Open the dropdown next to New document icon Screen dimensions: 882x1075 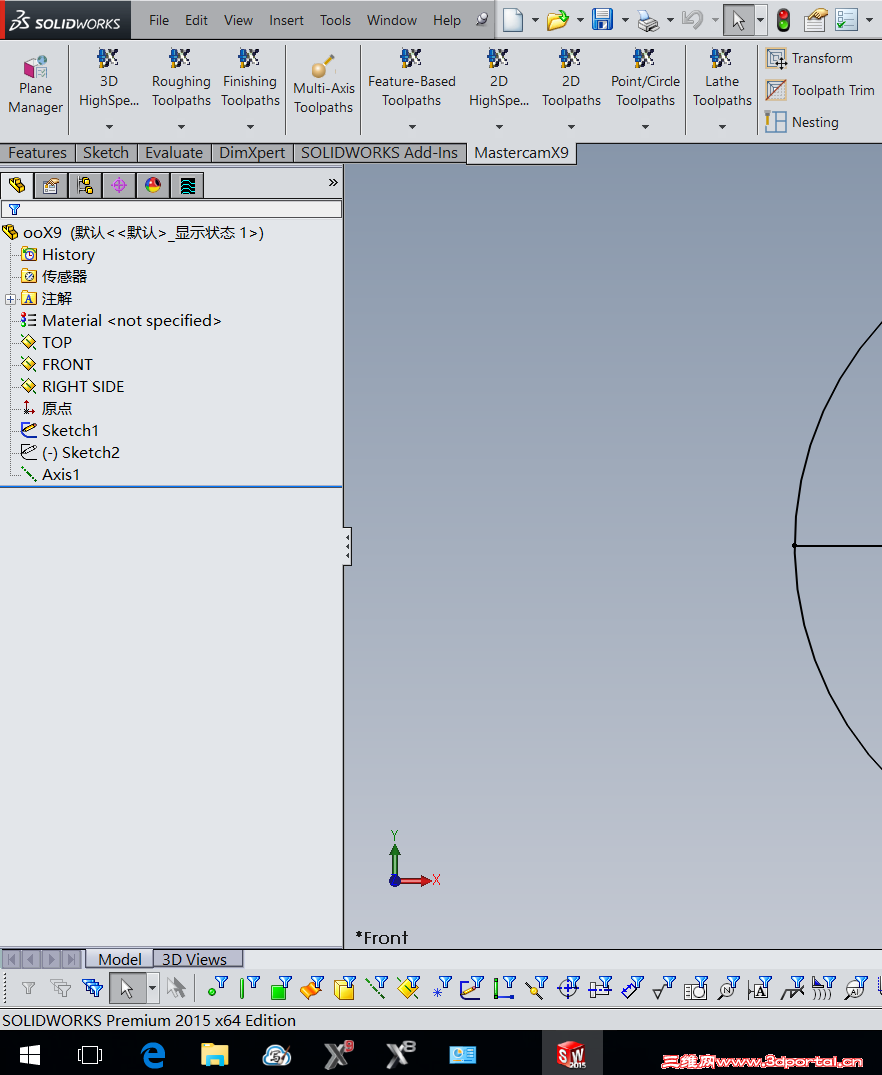click(535, 21)
